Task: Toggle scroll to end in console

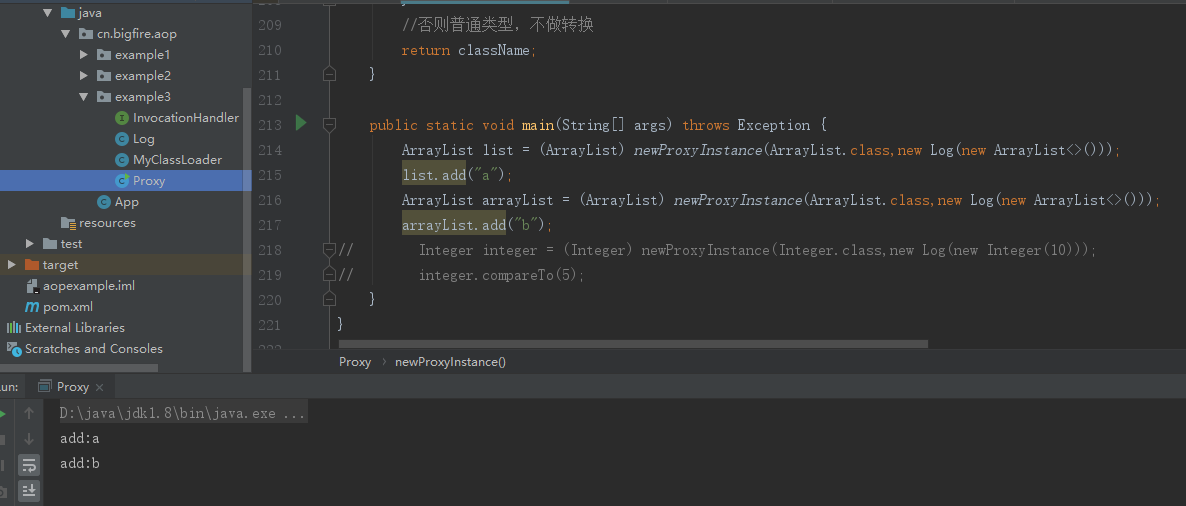Action: tap(29, 490)
